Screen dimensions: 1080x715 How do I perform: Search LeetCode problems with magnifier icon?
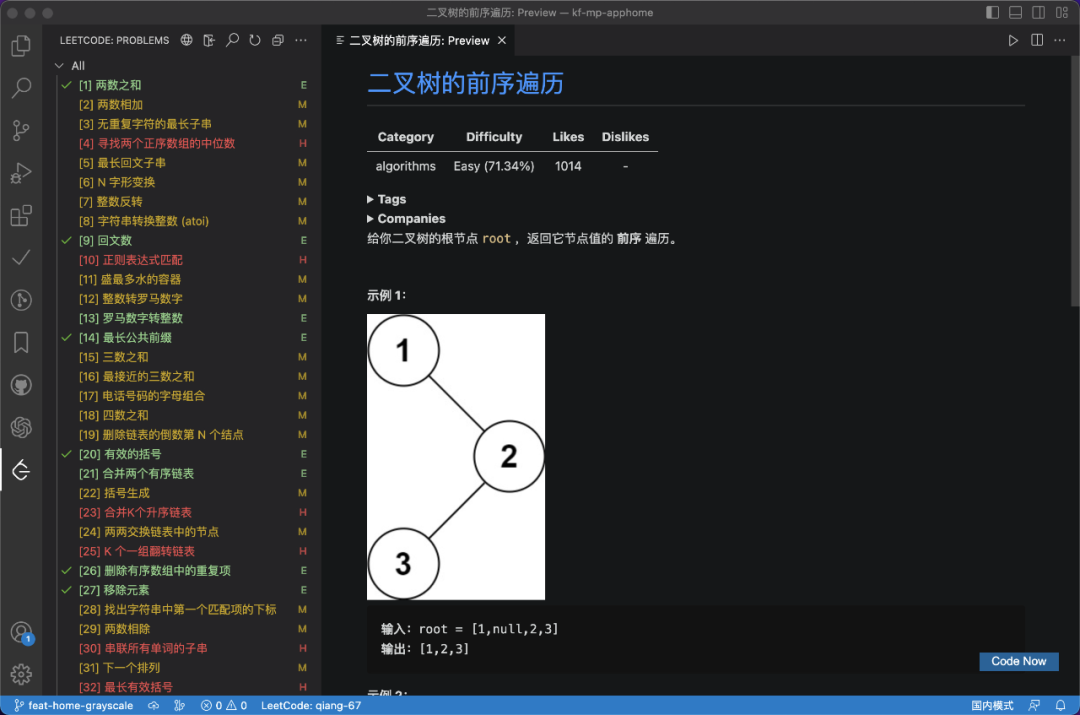[232, 40]
